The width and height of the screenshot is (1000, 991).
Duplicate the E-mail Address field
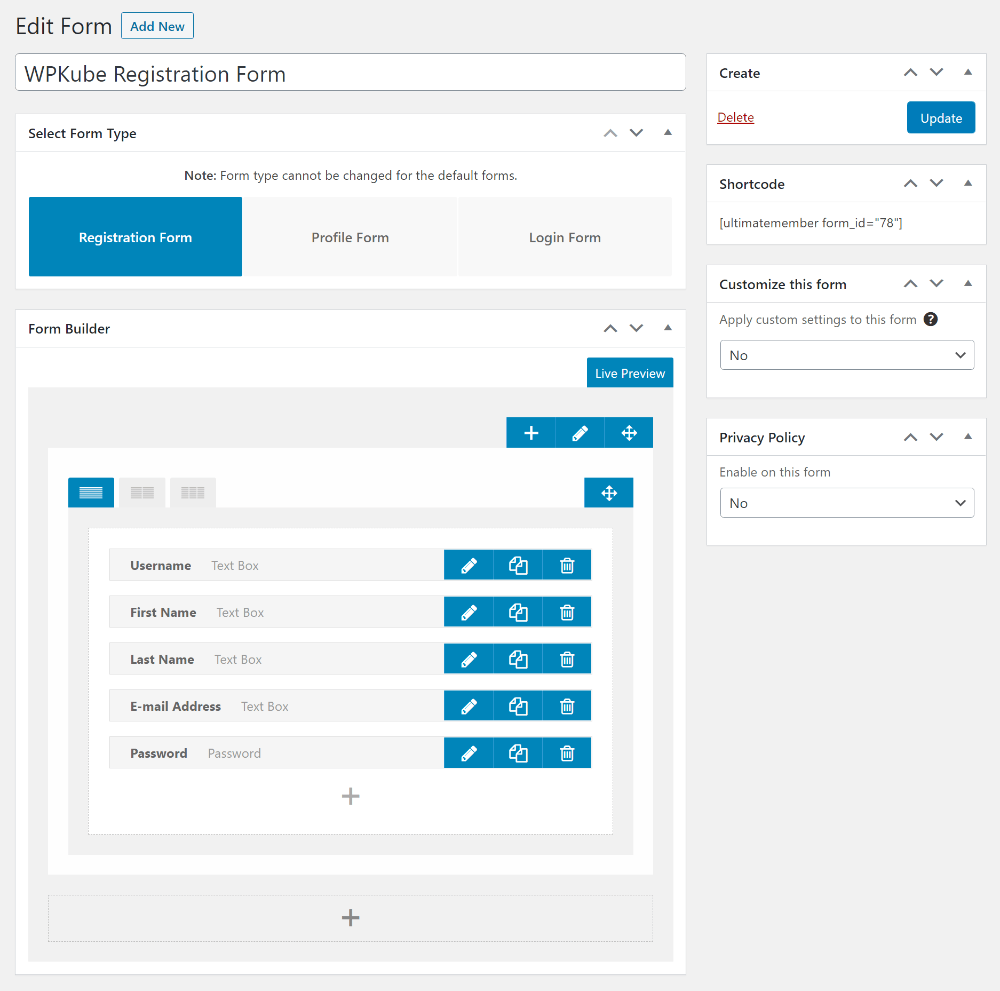[518, 707]
